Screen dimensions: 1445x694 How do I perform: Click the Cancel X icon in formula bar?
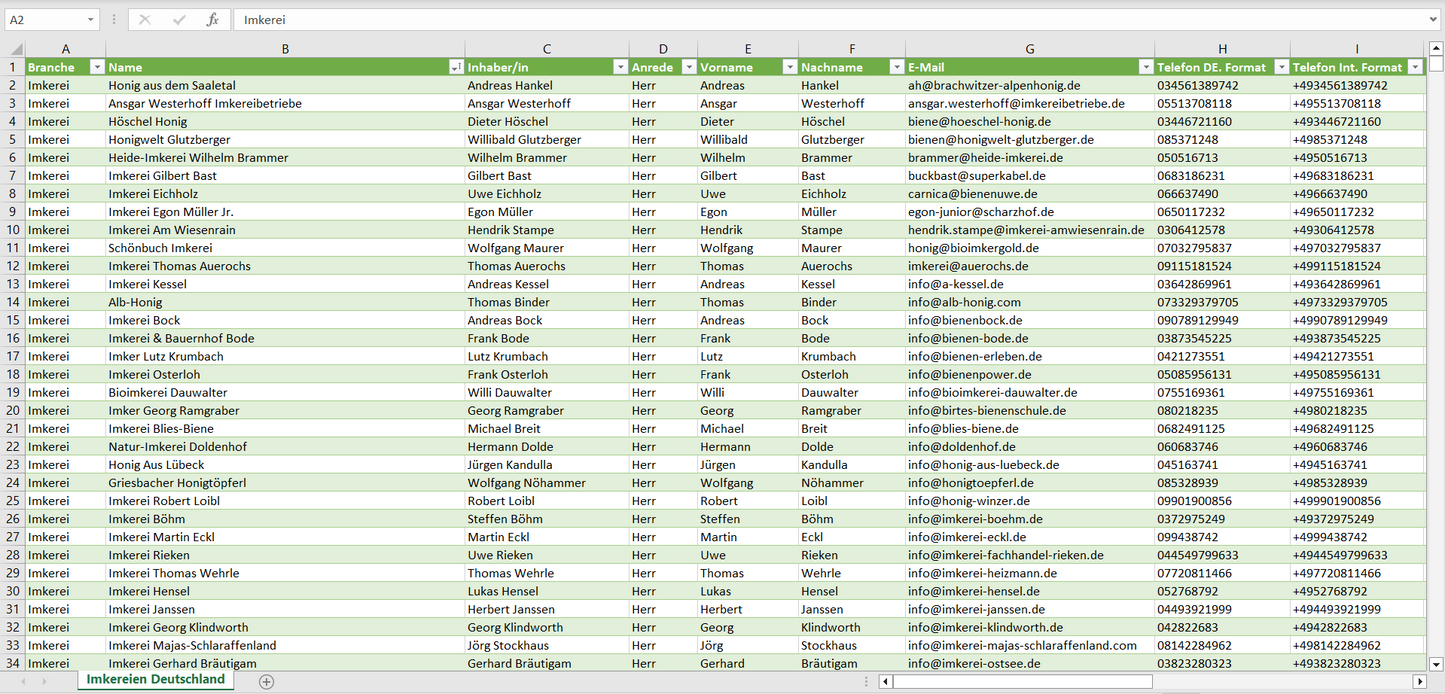tap(145, 20)
